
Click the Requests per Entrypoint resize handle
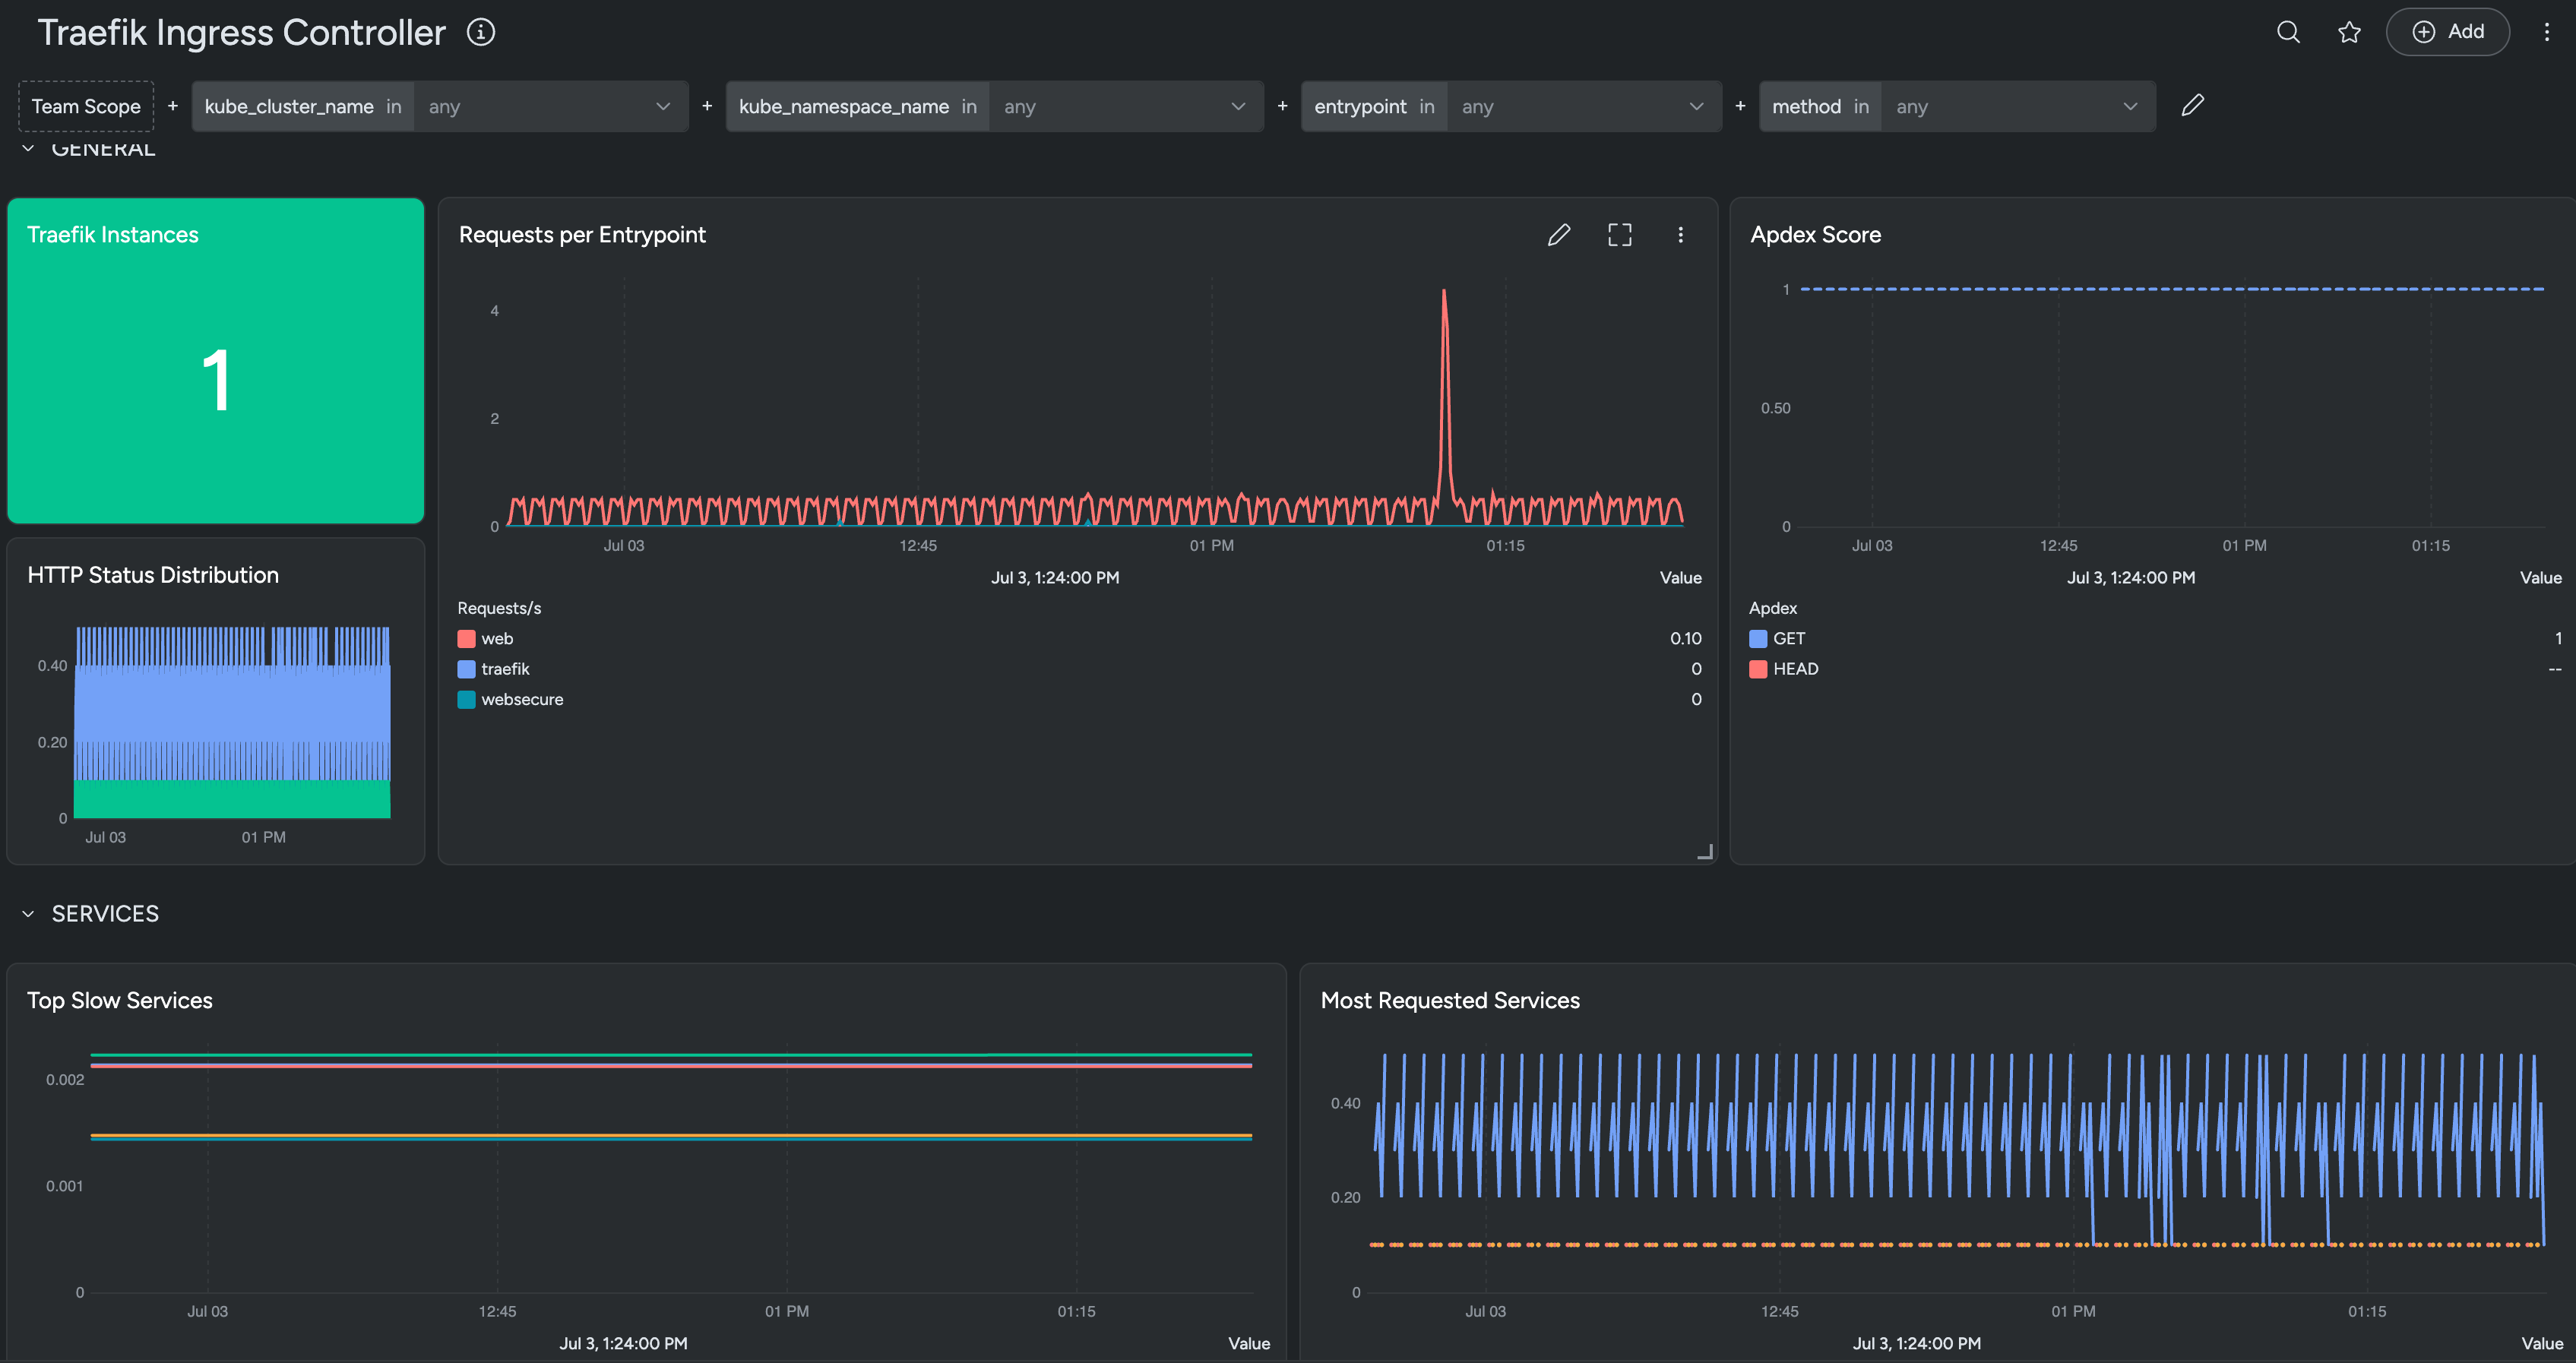[1705, 852]
